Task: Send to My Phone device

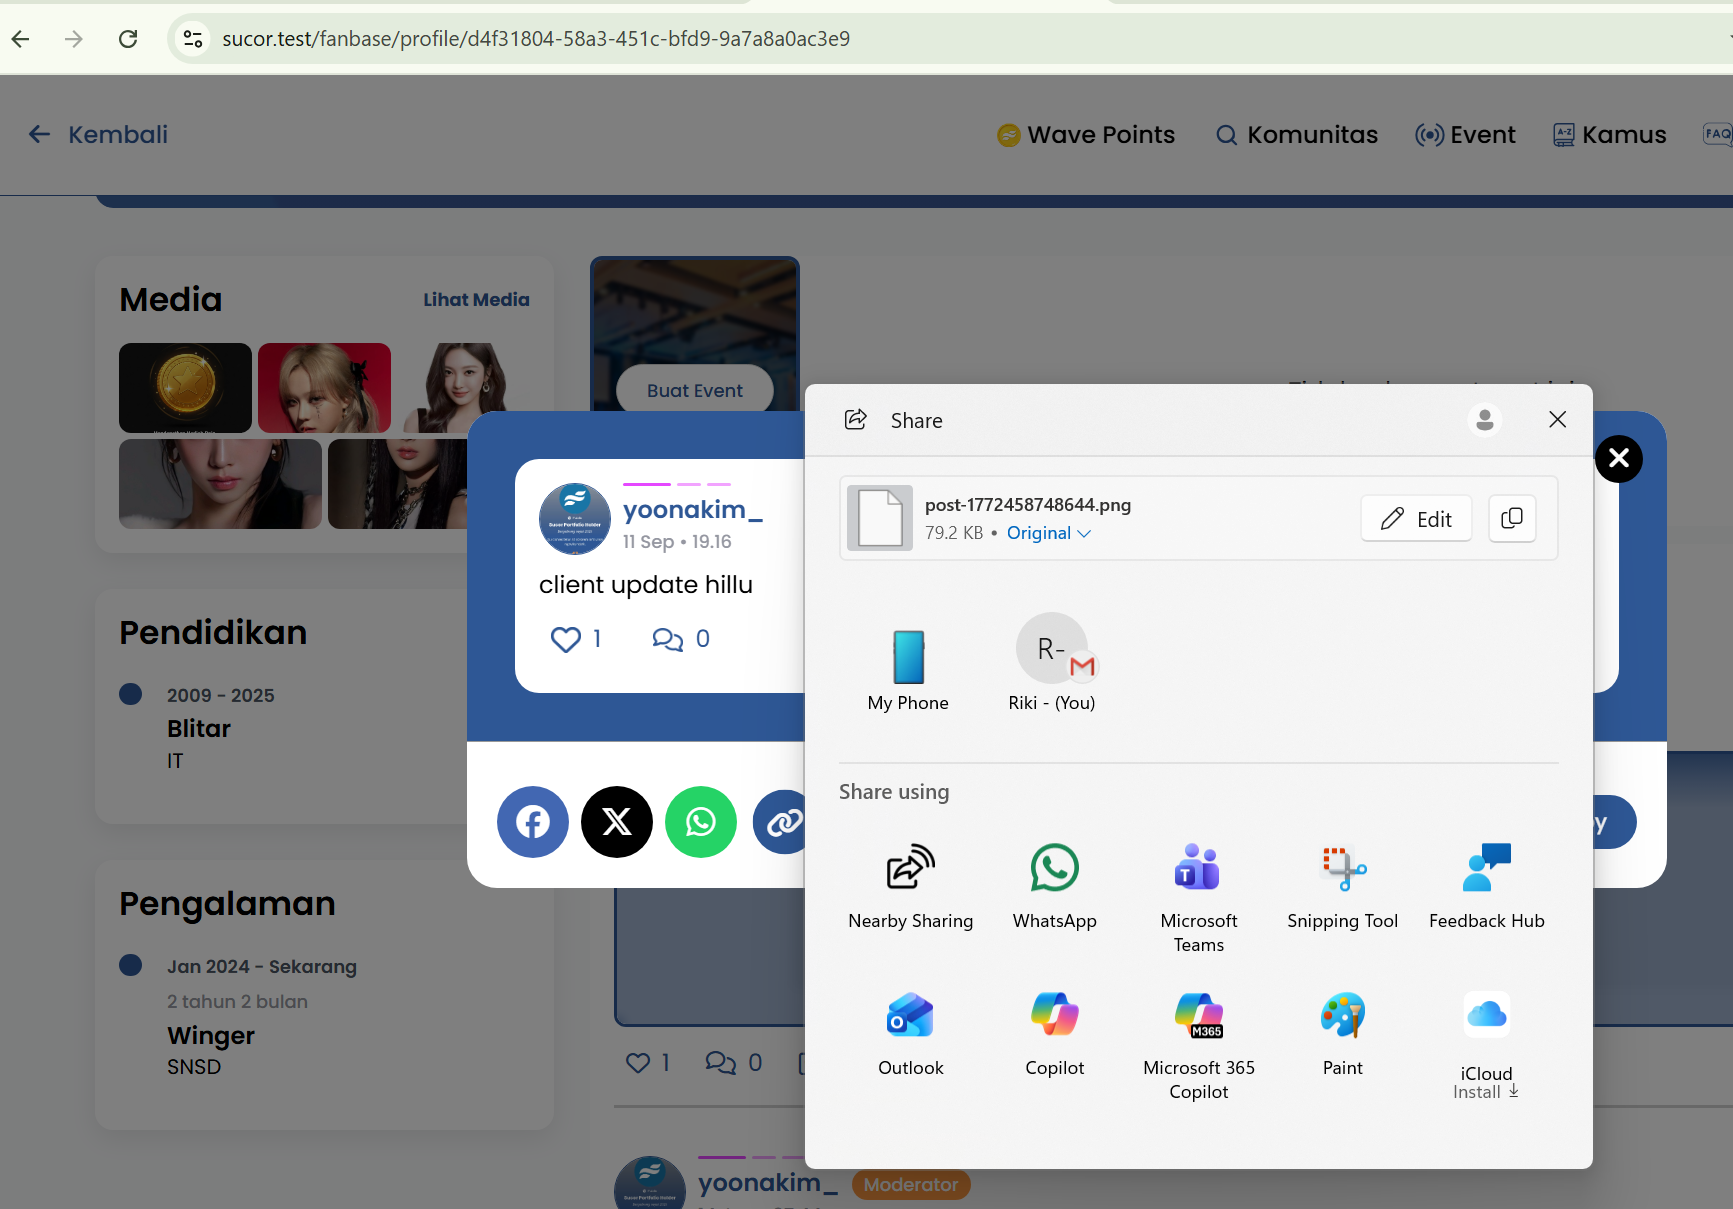Action: point(908,668)
